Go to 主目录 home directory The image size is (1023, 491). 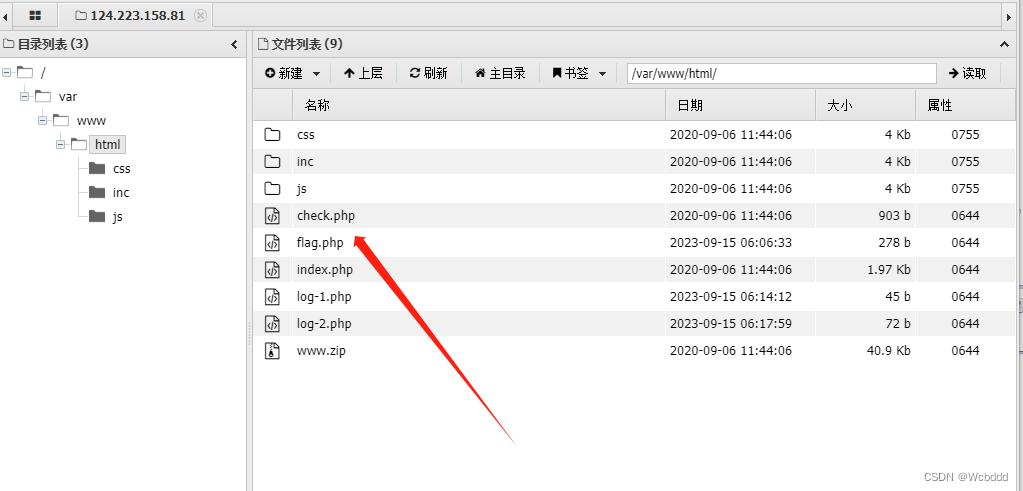pyautogui.click(x=500, y=74)
